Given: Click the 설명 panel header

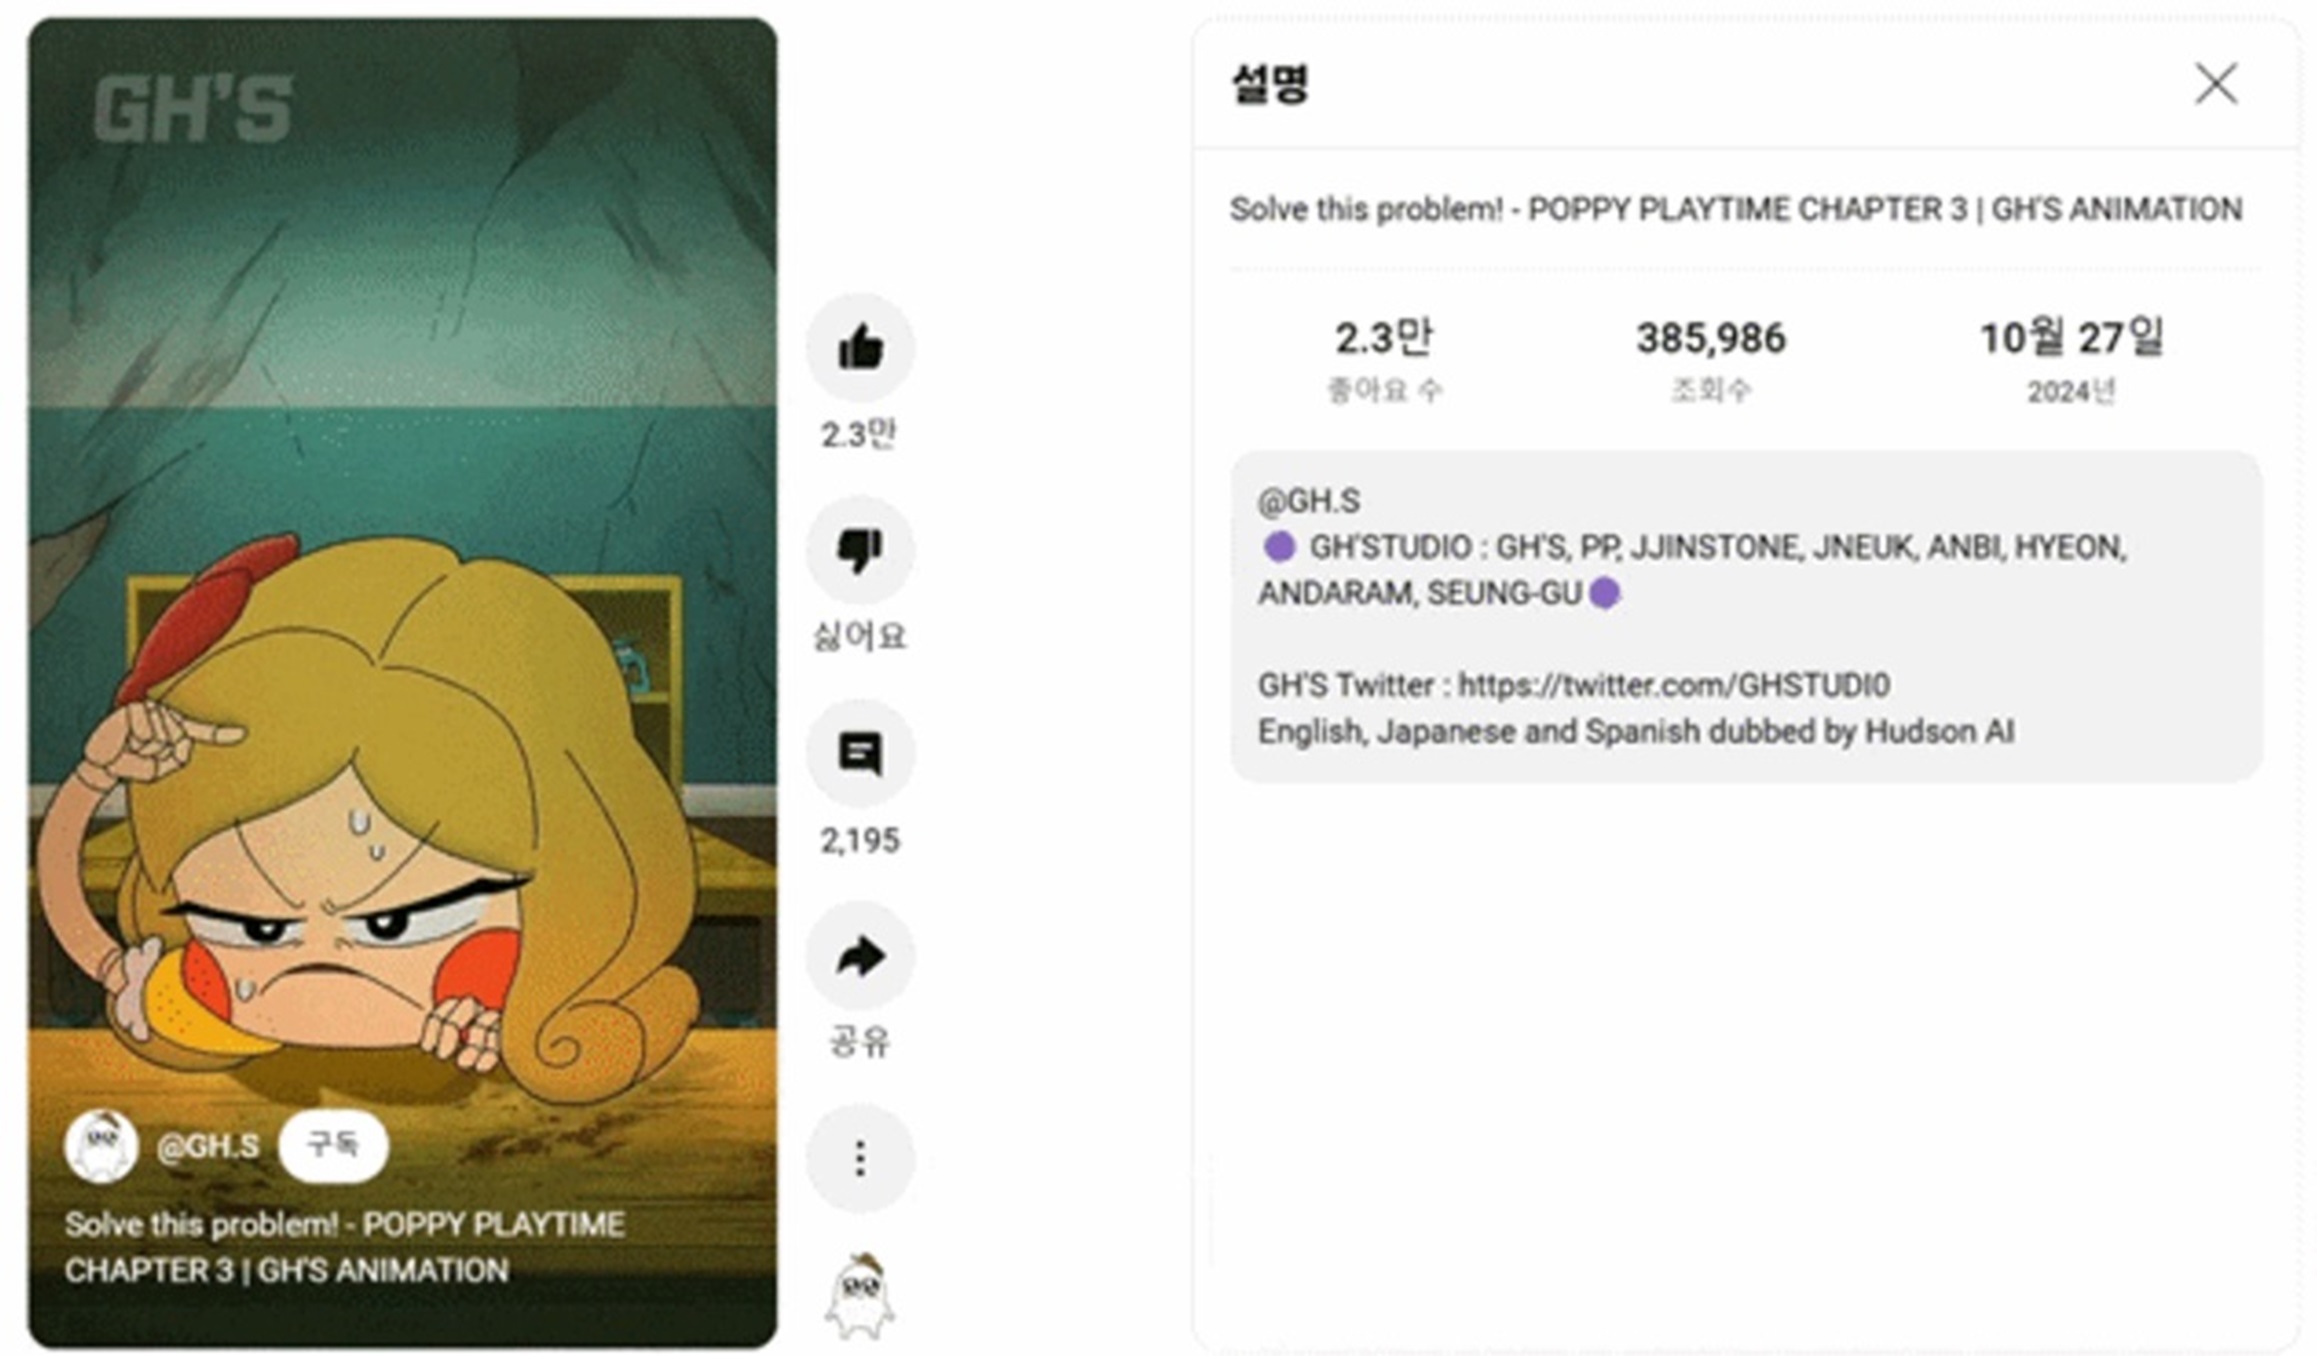Looking at the screenshot, I should 1270,83.
